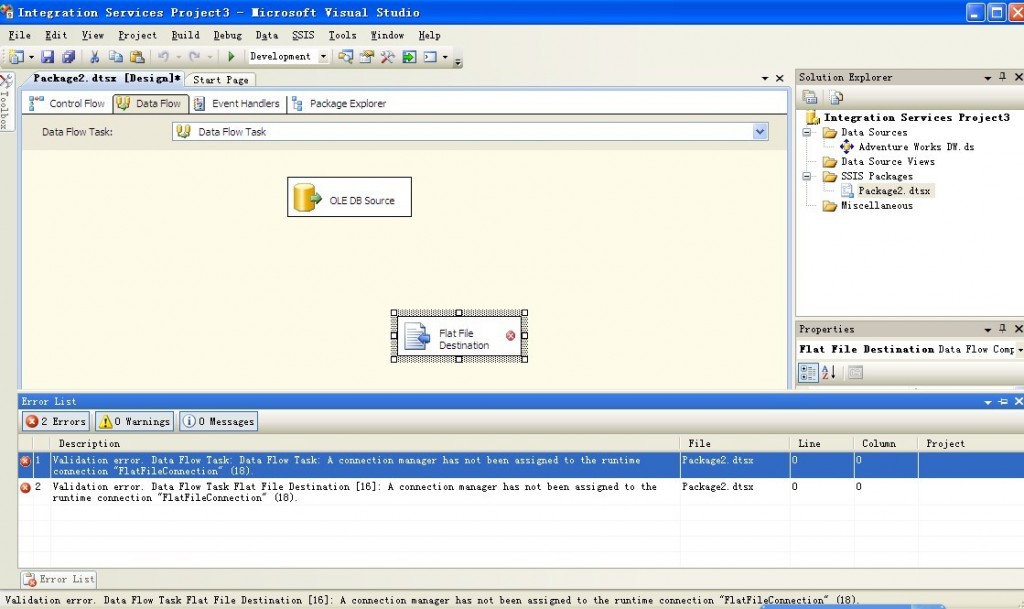
Task: Click the Paste clipboard icon
Action: (137, 57)
